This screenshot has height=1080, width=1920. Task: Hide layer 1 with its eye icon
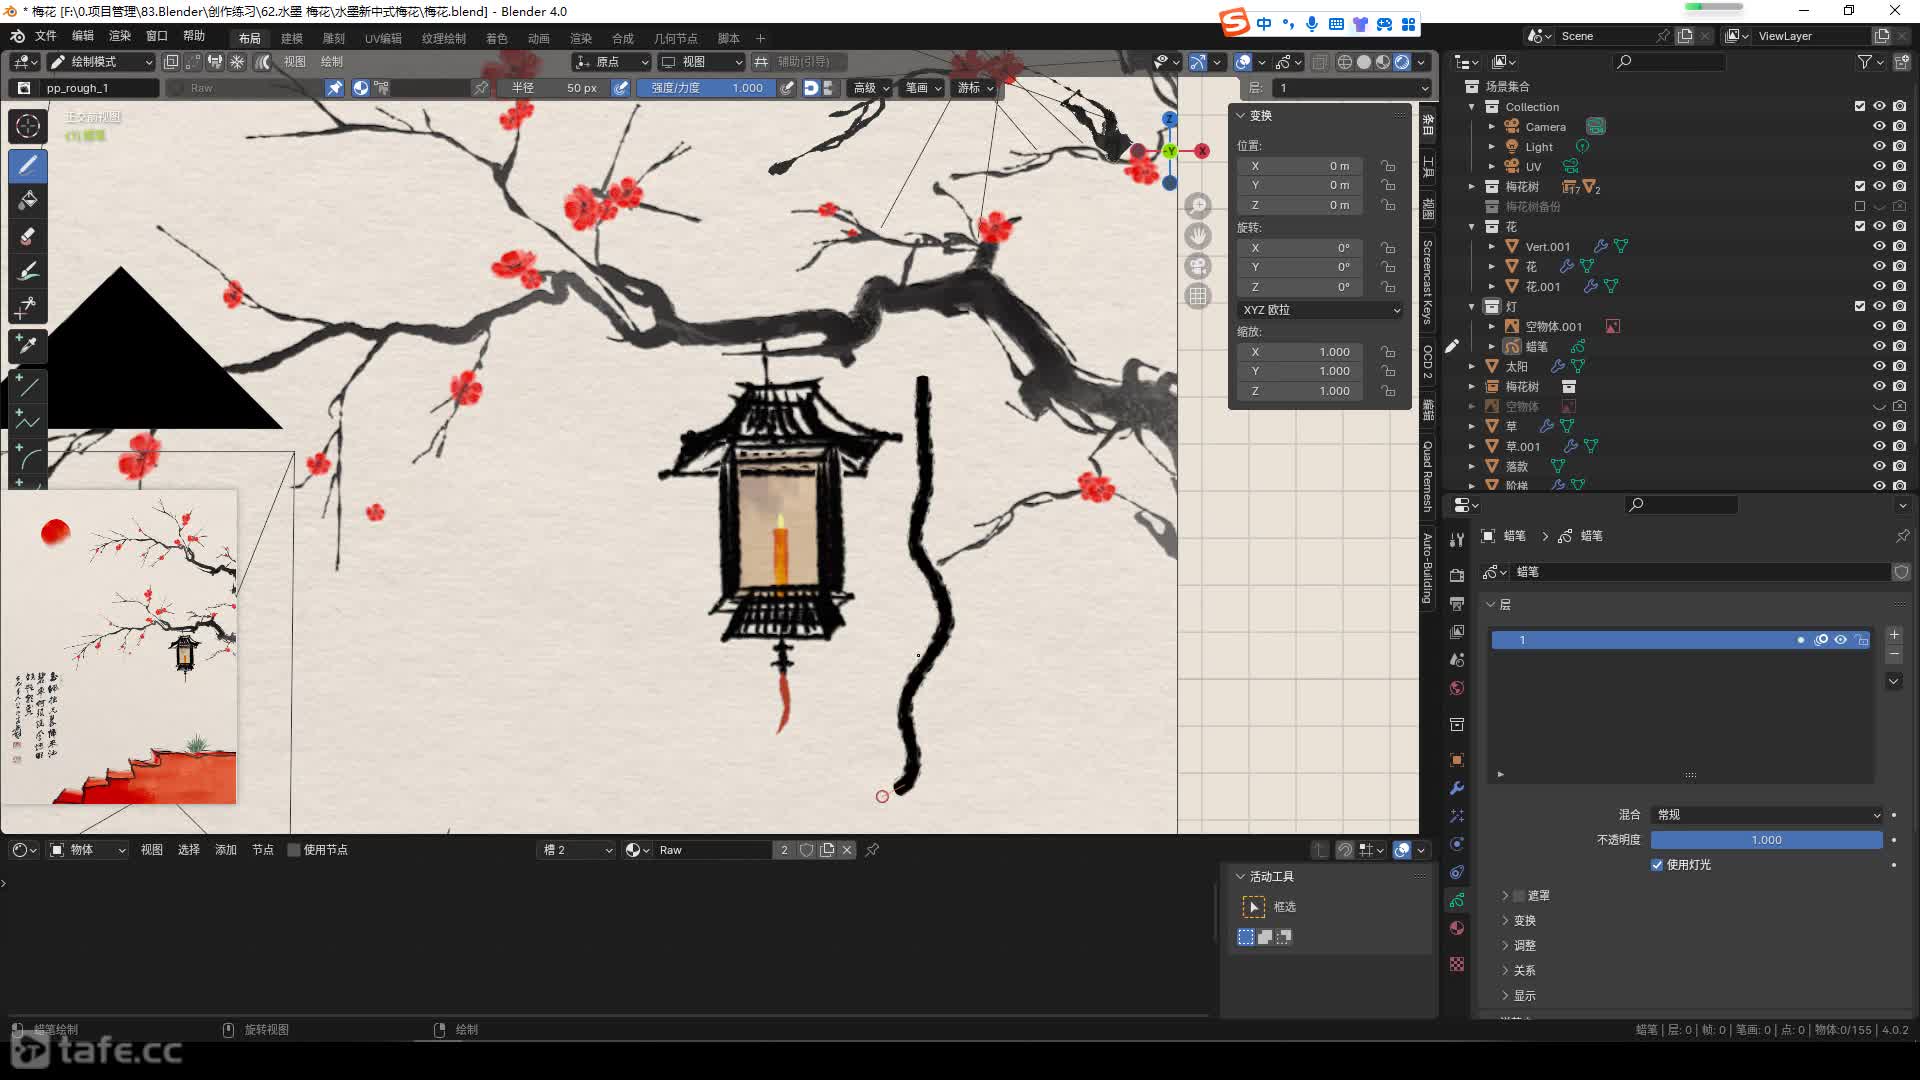pos(1840,640)
